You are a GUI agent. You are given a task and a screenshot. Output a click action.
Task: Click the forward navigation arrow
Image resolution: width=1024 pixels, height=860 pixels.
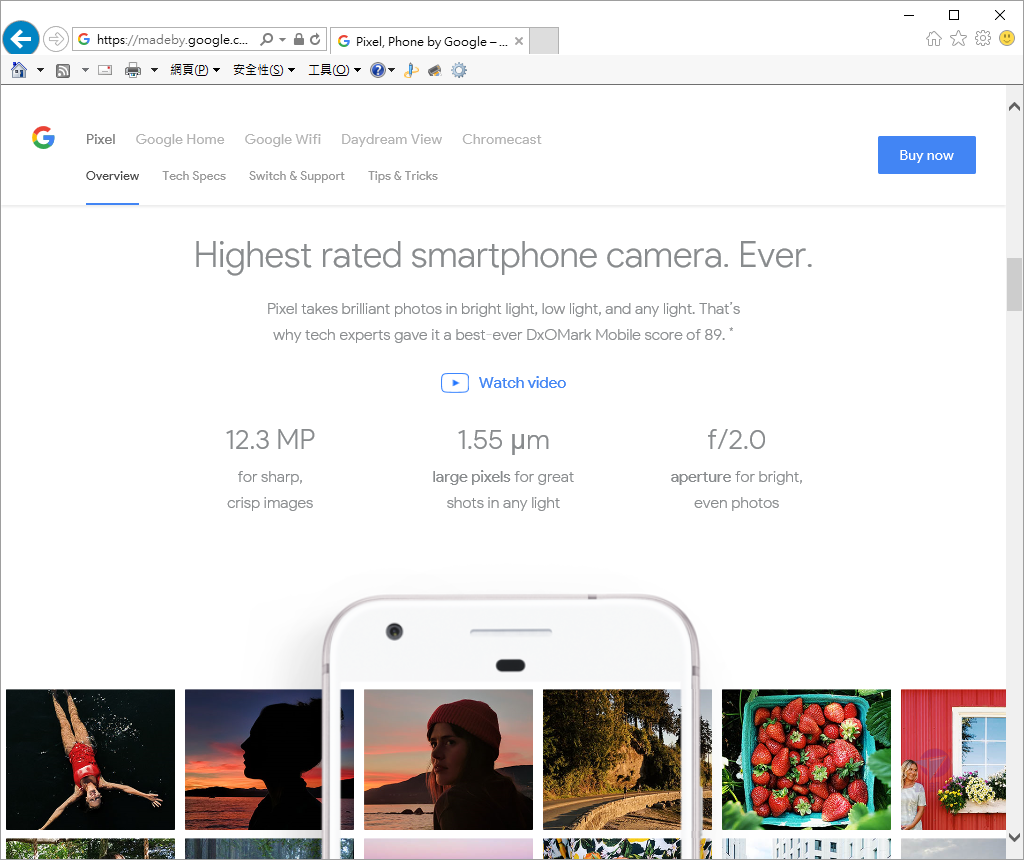tap(56, 39)
